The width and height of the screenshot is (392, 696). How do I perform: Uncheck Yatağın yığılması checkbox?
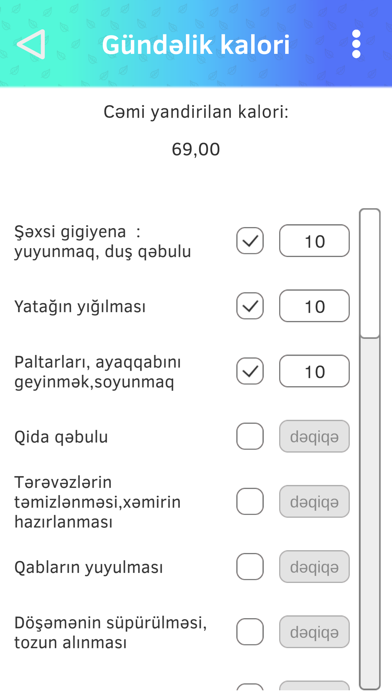(x=250, y=306)
